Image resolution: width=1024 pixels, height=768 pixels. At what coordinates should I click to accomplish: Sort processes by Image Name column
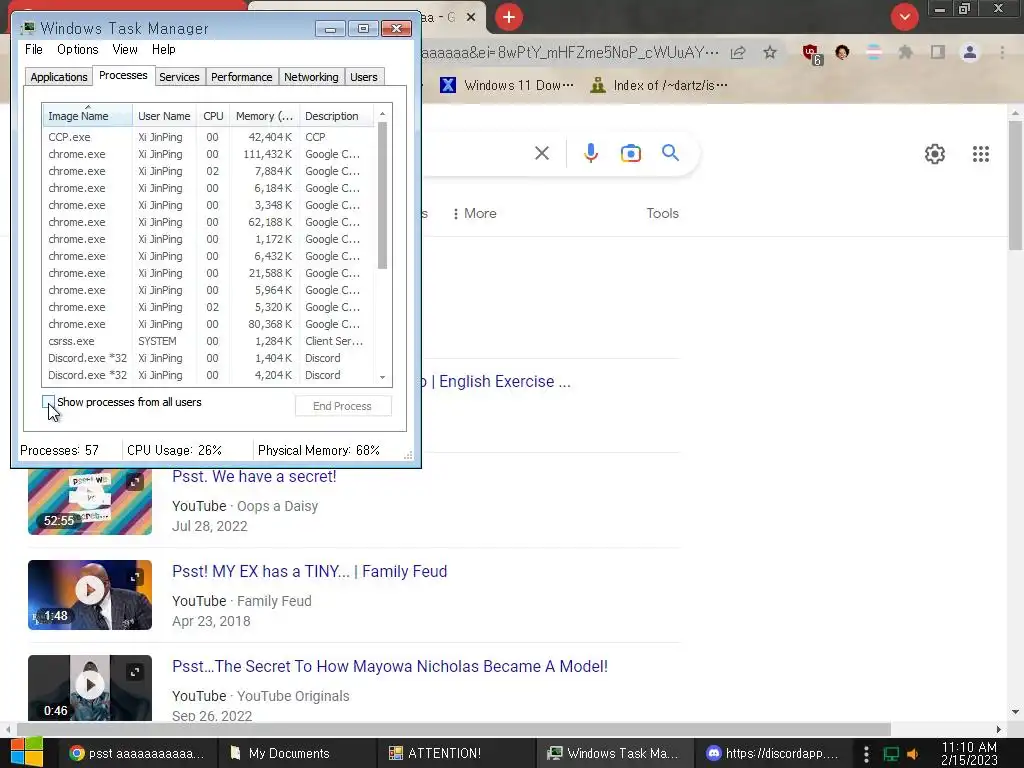88,116
